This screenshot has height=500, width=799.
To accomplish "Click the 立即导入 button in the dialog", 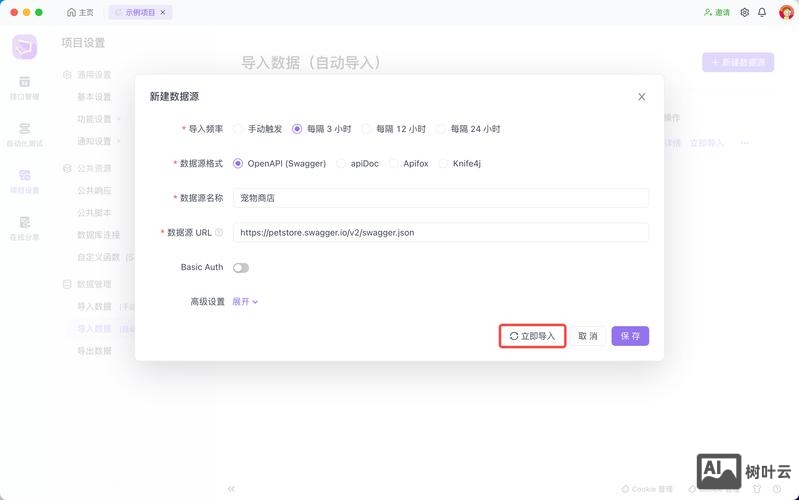I will pos(532,336).
